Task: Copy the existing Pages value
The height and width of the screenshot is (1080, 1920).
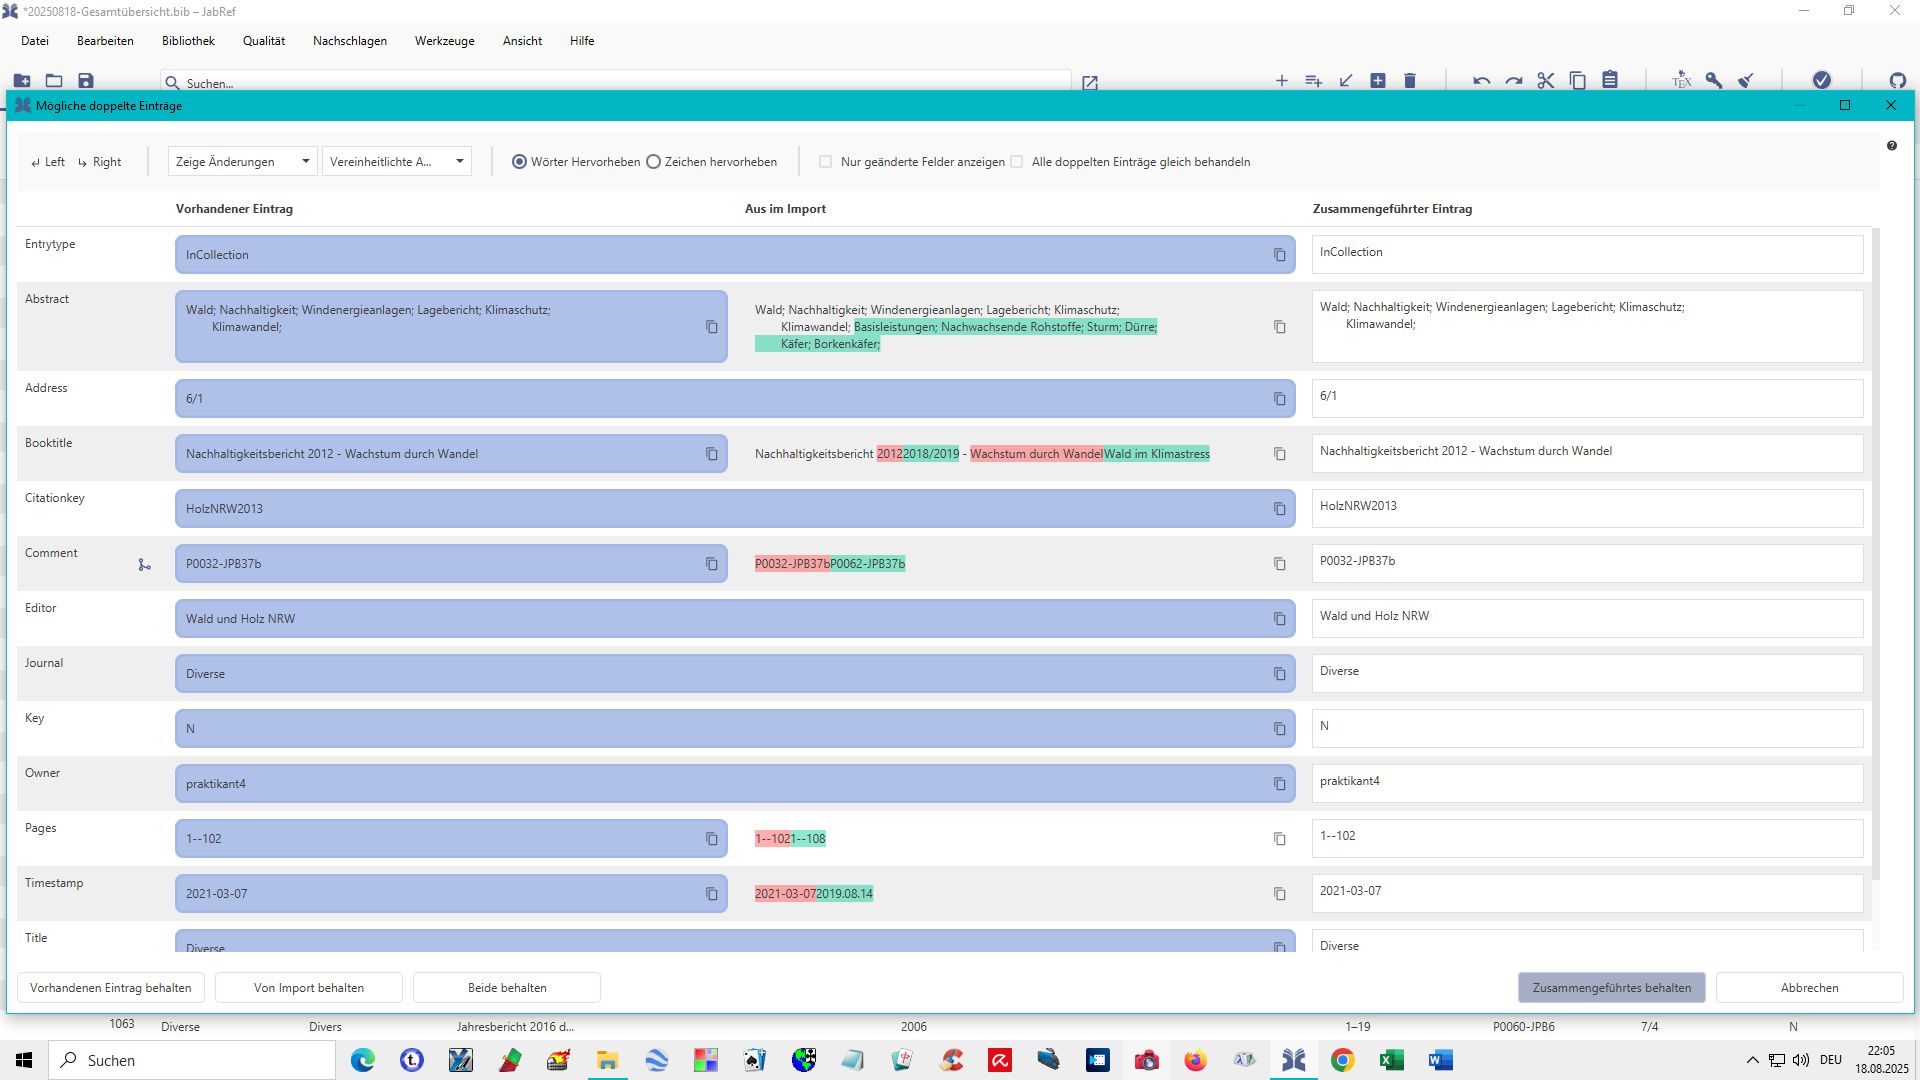Action: pos(711,839)
